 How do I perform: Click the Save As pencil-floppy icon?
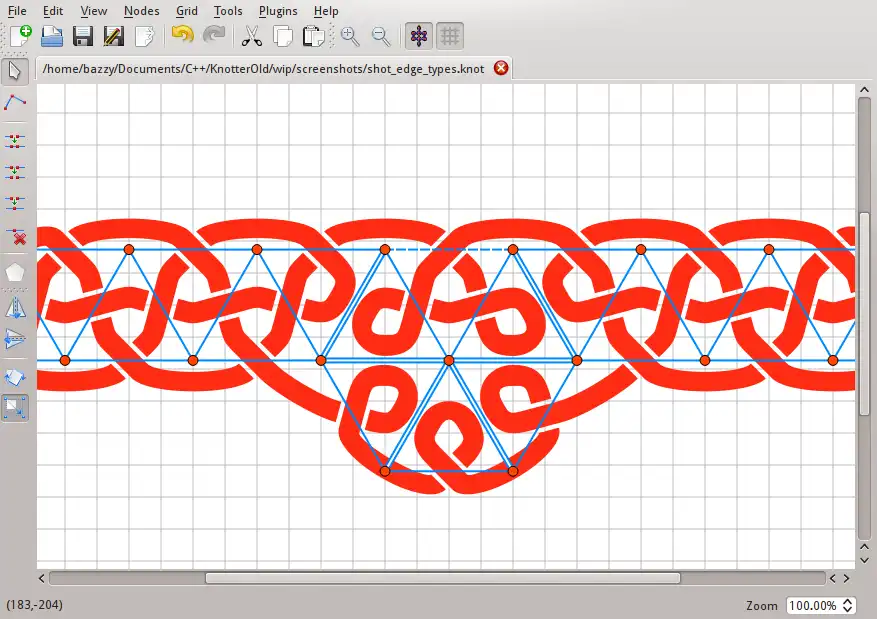(x=114, y=36)
